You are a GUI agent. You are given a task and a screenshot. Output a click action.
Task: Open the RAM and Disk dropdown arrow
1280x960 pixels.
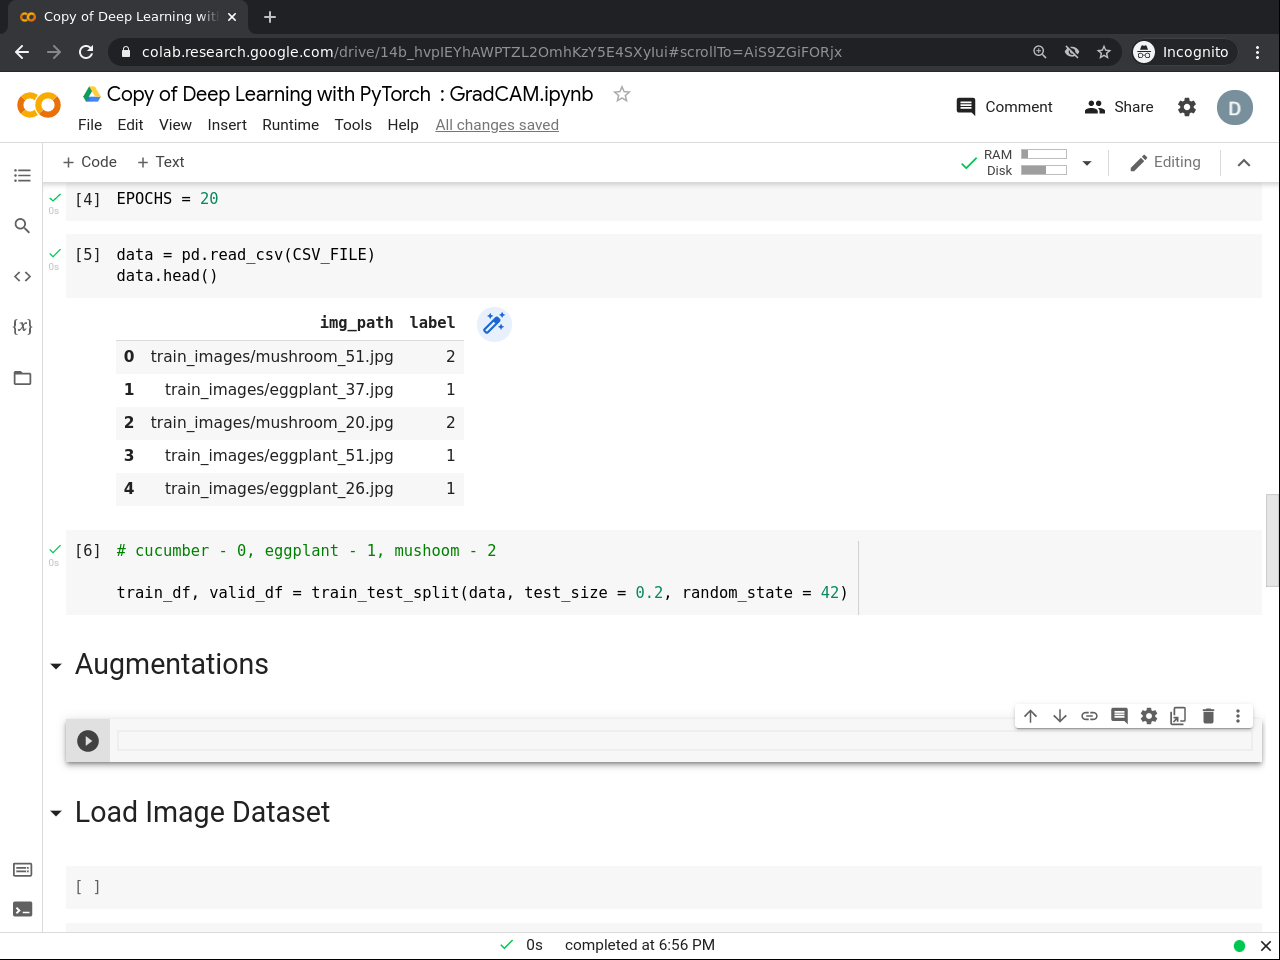click(1087, 163)
